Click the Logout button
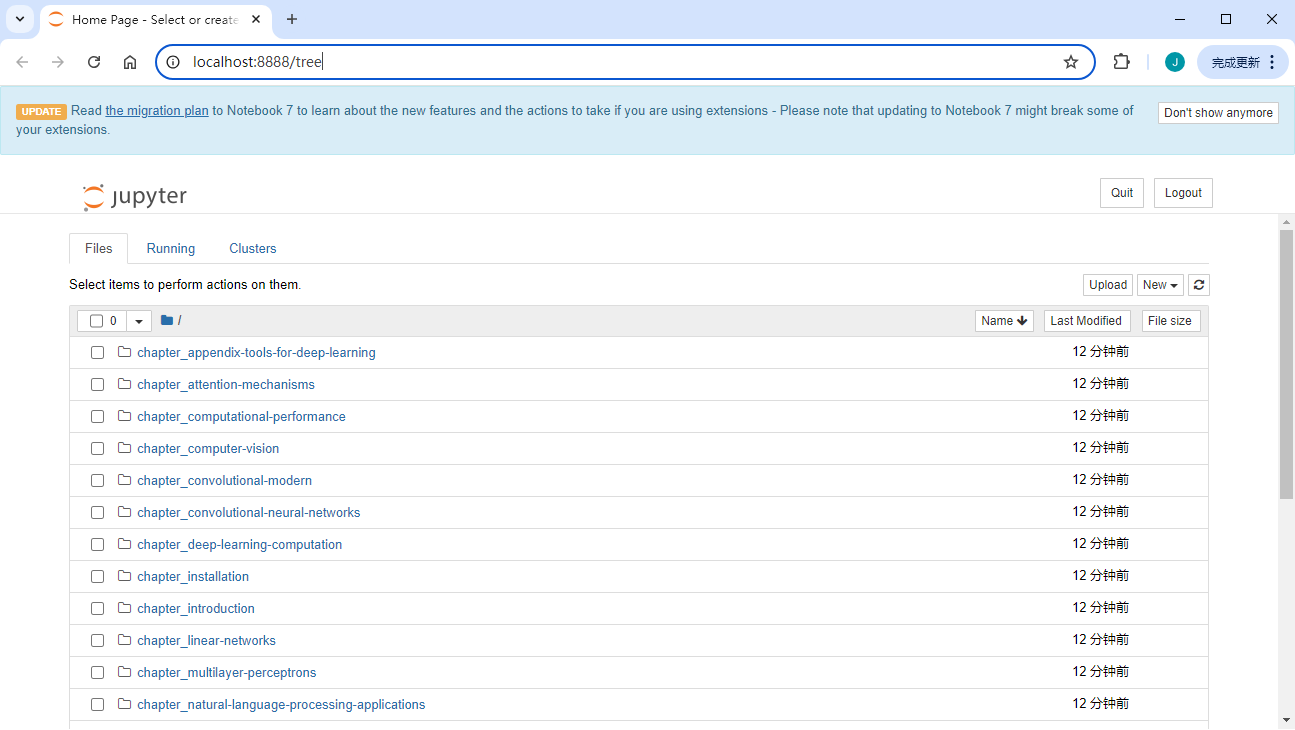The image size is (1295, 730). 1183,193
